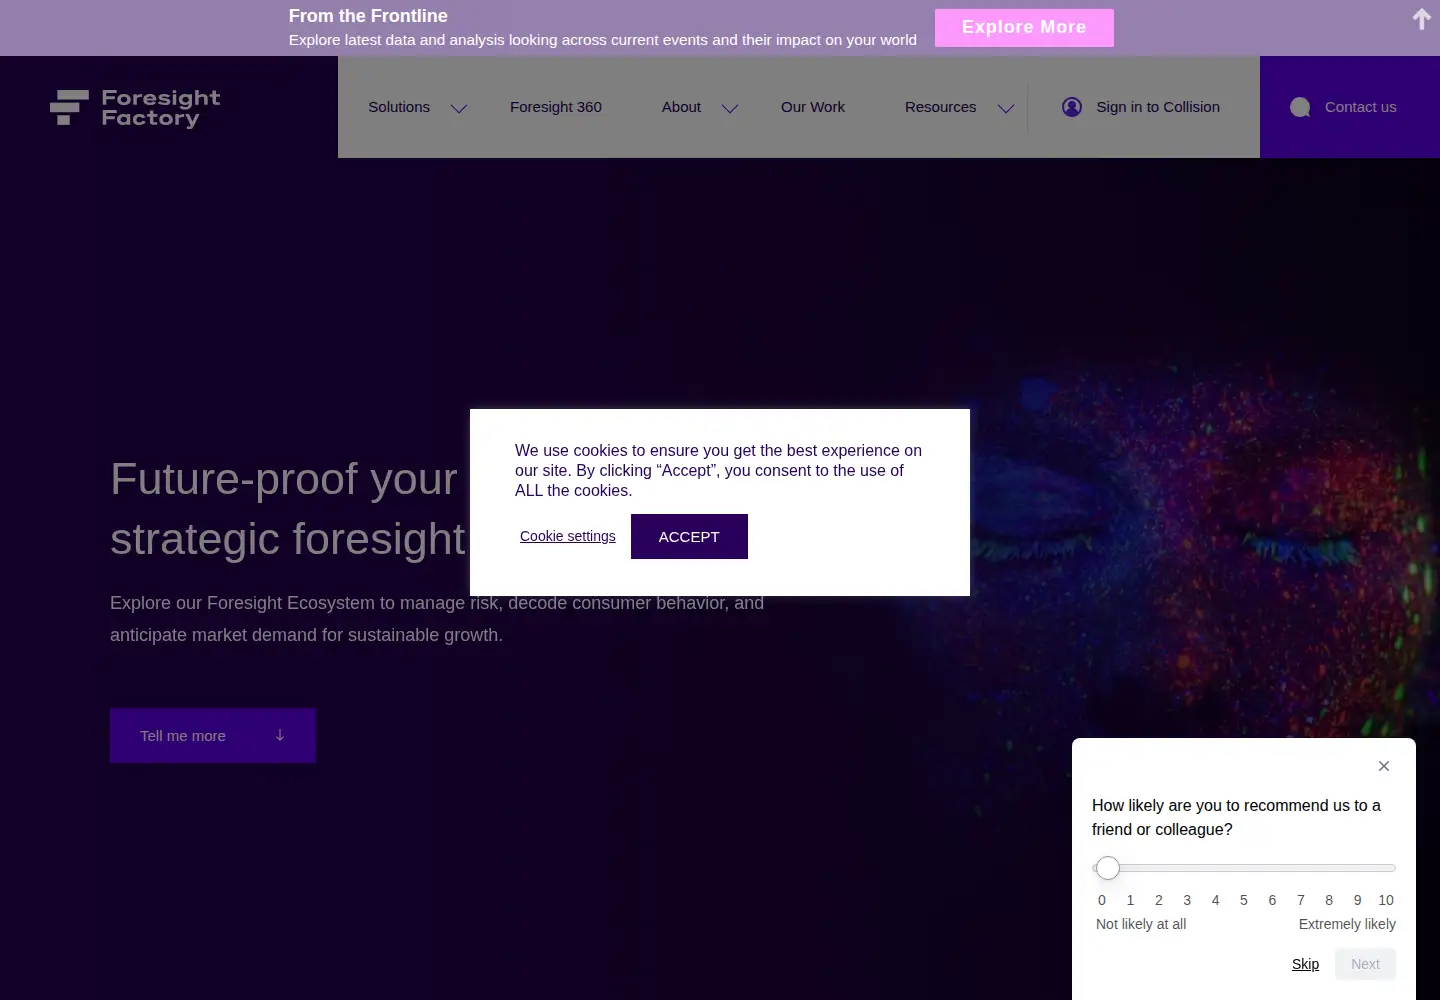Go to Our Work page

[x=813, y=107]
